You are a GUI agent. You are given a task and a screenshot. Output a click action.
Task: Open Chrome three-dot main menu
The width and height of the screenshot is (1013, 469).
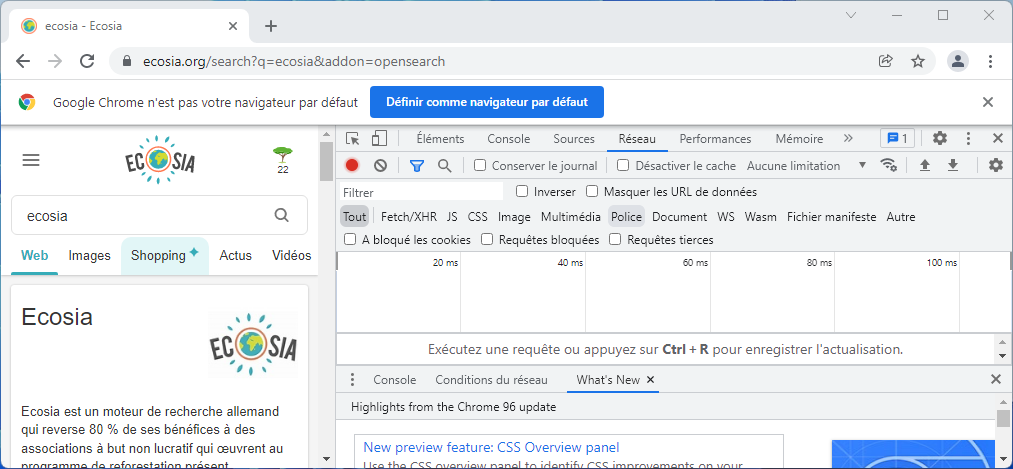point(990,61)
